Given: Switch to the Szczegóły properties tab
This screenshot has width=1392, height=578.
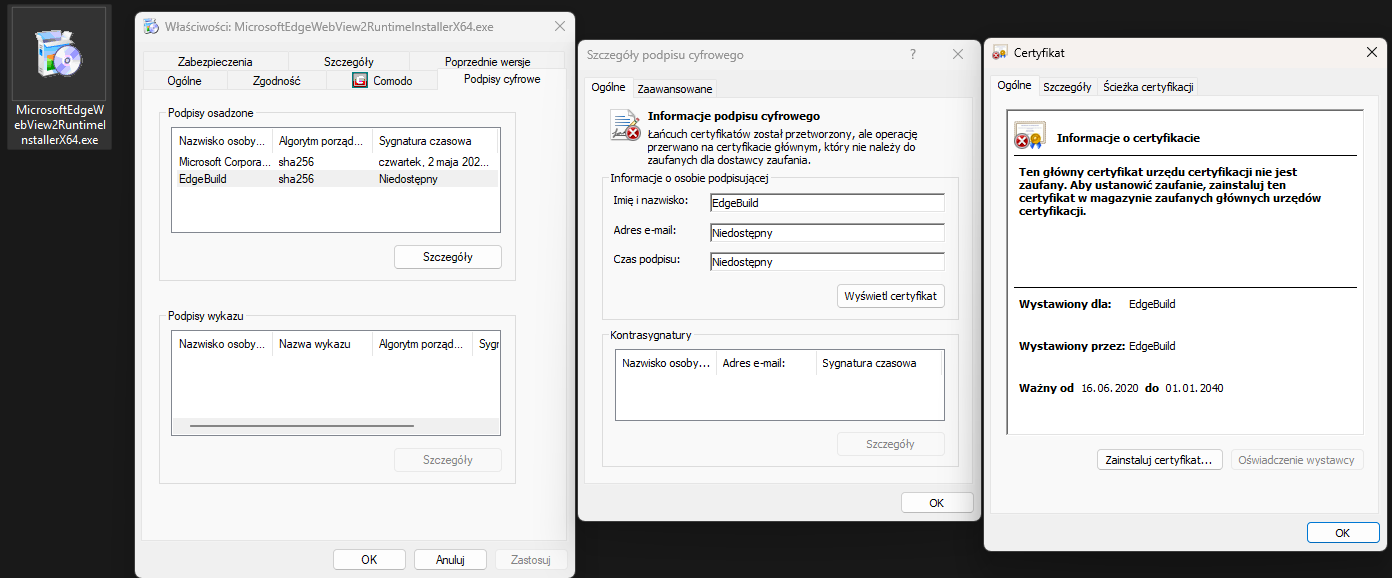Looking at the screenshot, I should pos(348,62).
